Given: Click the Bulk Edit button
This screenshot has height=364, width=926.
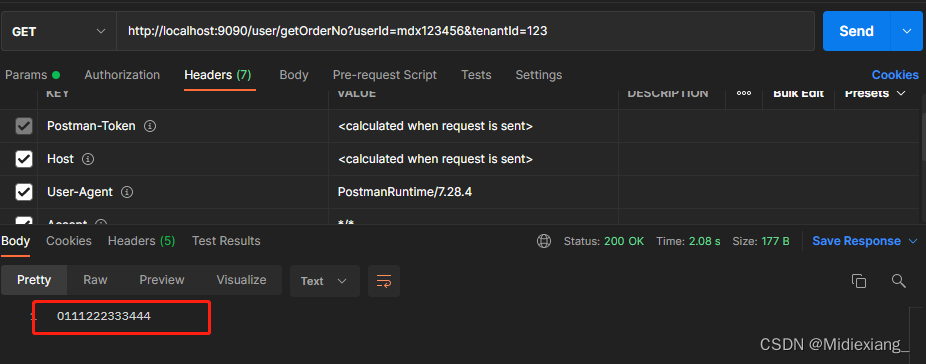Looking at the screenshot, I should click(798, 93).
